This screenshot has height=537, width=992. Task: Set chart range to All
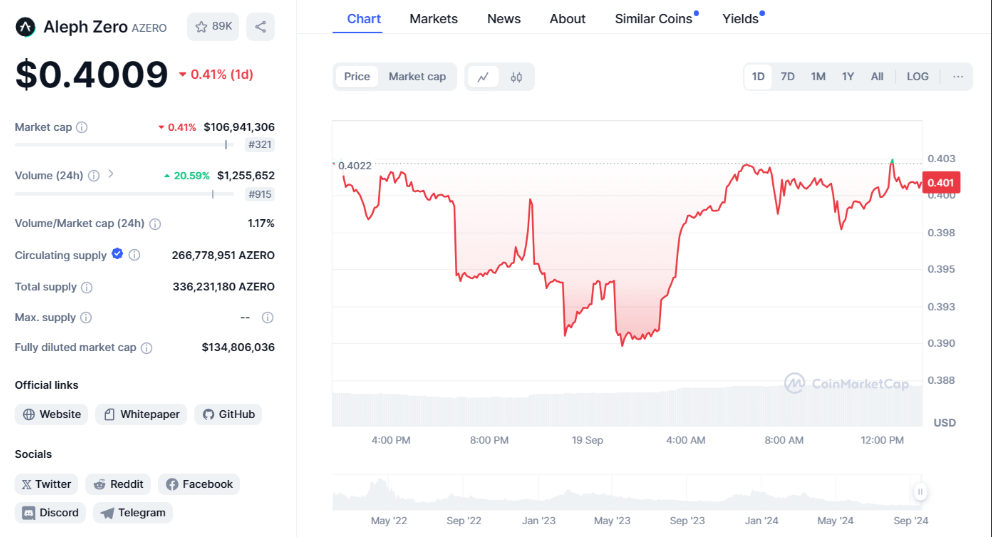tap(877, 77)
